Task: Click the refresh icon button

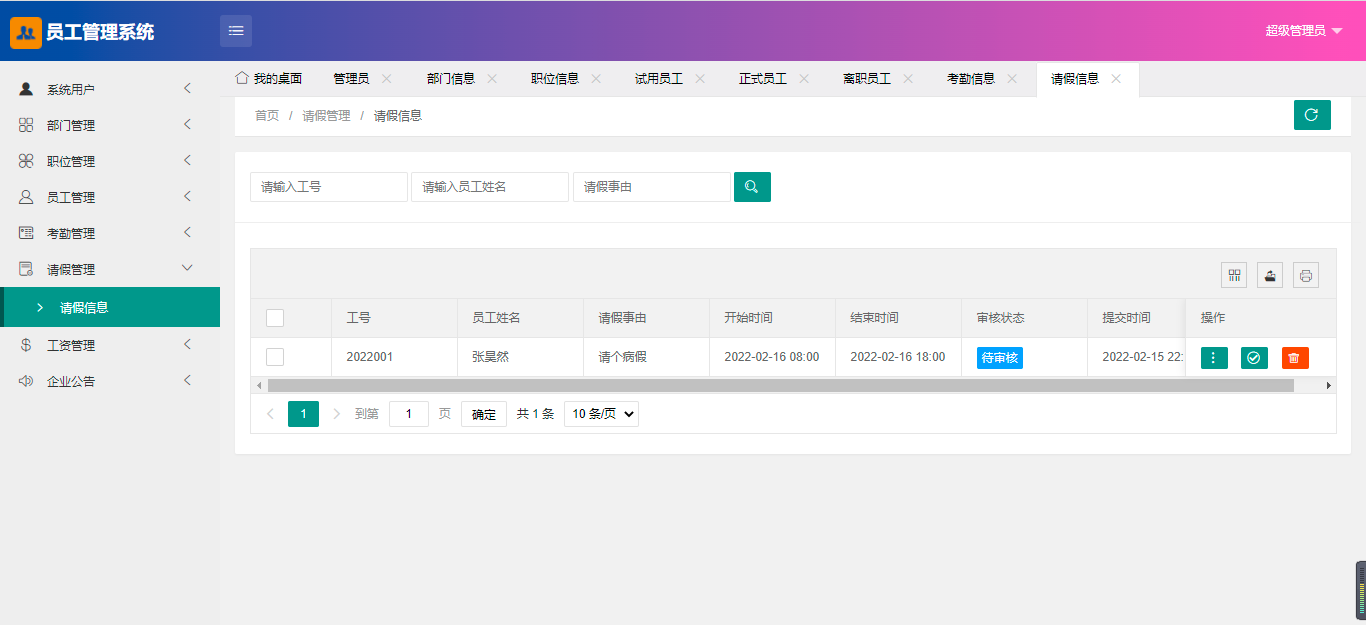Action: [x=1311, y=115]
